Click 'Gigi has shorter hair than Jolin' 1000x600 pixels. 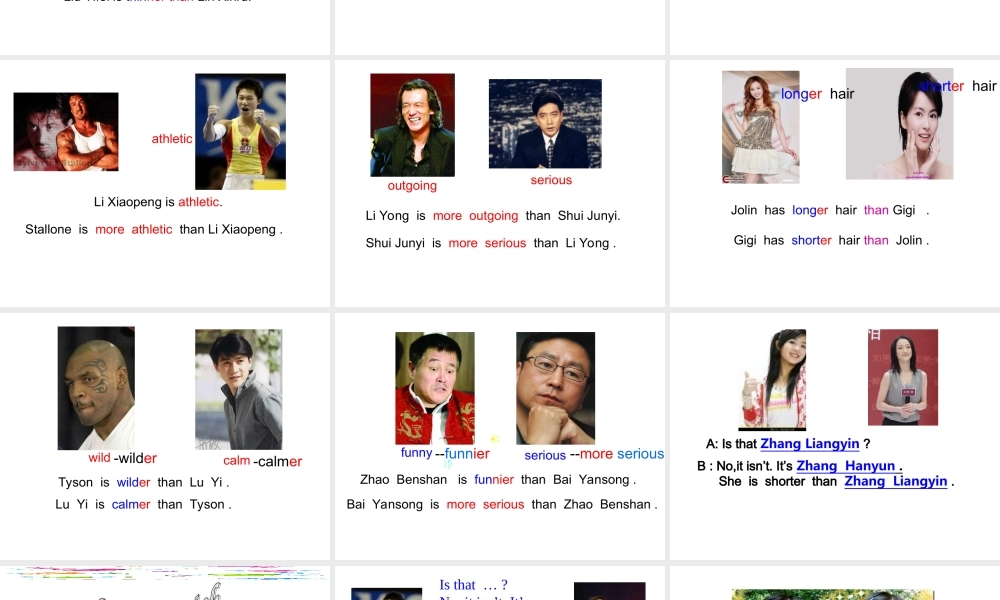tap(831, 240)
